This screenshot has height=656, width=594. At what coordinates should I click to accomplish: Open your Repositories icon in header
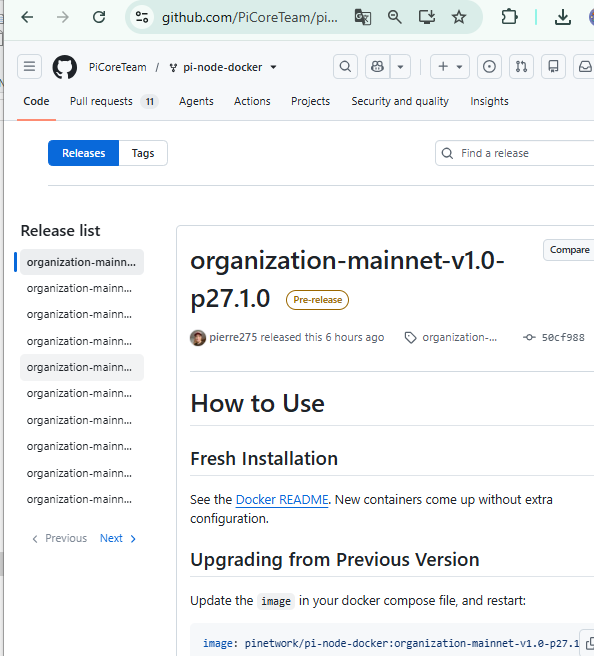tap(553, 67)
